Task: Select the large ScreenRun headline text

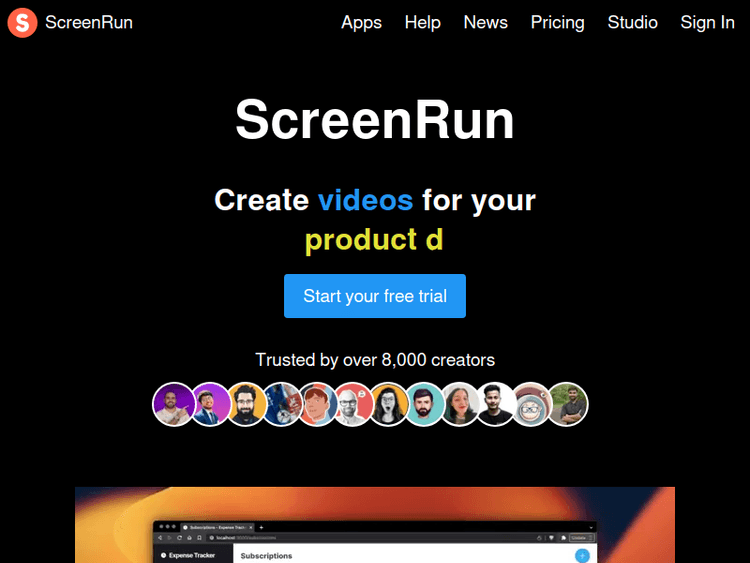Action: click(375, 120)
